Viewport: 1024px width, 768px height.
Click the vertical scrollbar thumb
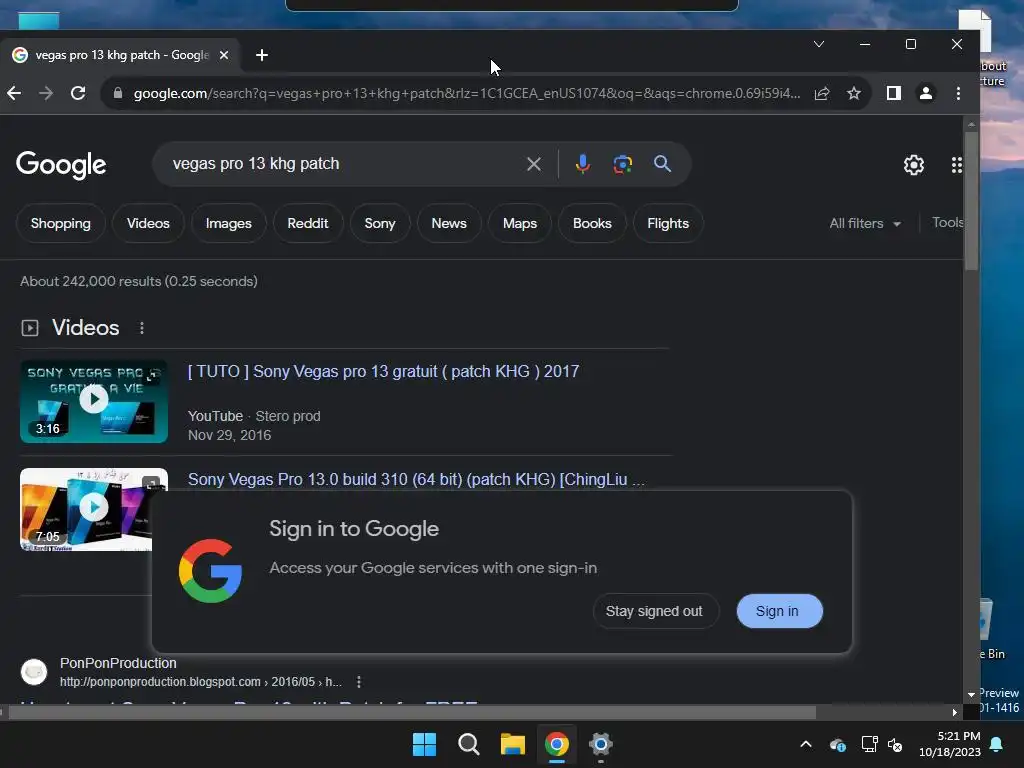point(972,200)
